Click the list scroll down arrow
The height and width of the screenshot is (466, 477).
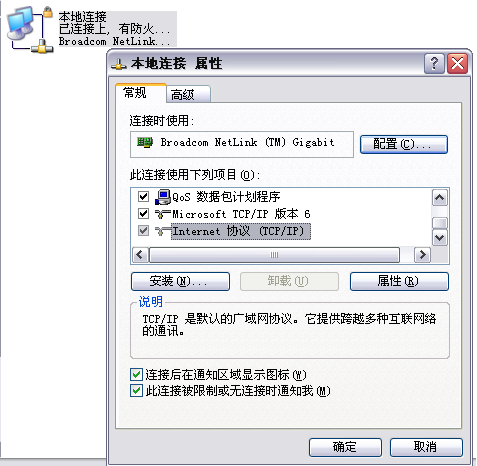440,238
